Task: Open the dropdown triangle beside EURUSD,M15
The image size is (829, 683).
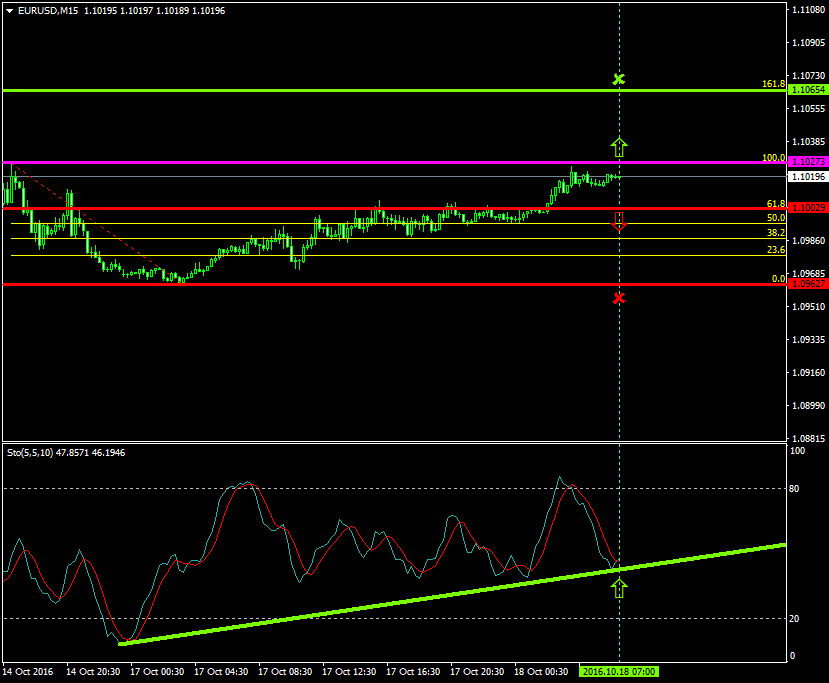Action: (x=10, y=11)
